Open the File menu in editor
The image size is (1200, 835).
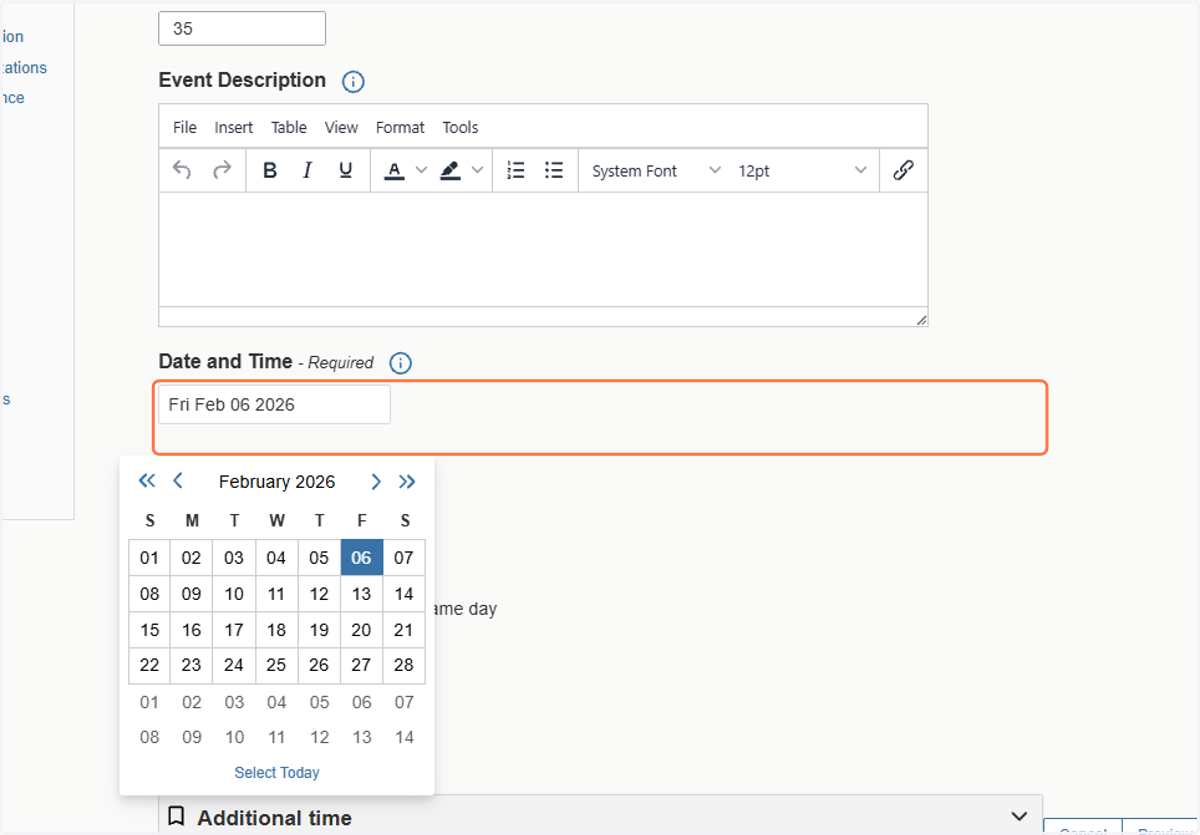click(x=185, y=127)
